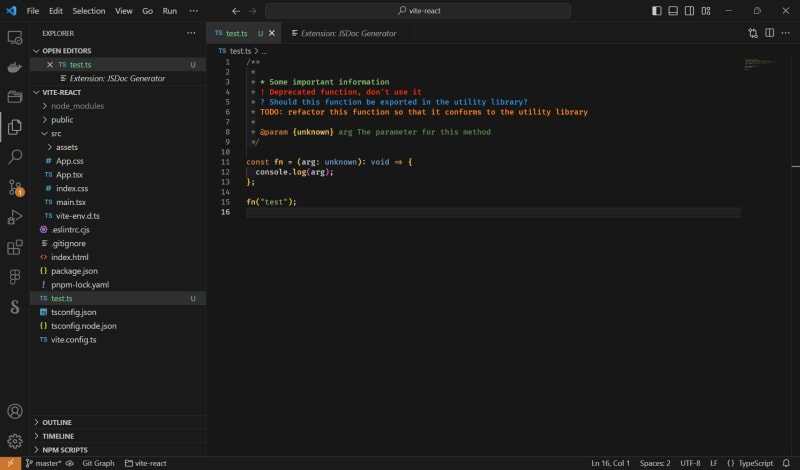Switch to Extension: JSDoc Generator tab

click(348, 33)
